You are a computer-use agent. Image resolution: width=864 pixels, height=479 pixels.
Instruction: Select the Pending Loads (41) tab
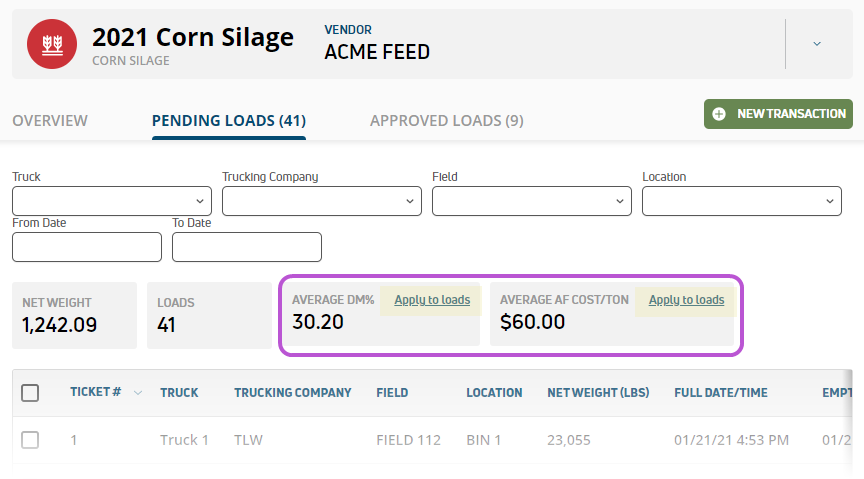(x=229, y=121)
